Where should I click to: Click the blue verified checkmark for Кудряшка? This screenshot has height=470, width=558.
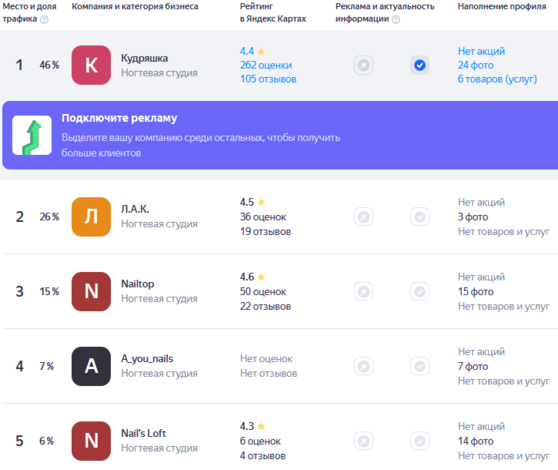420,65
